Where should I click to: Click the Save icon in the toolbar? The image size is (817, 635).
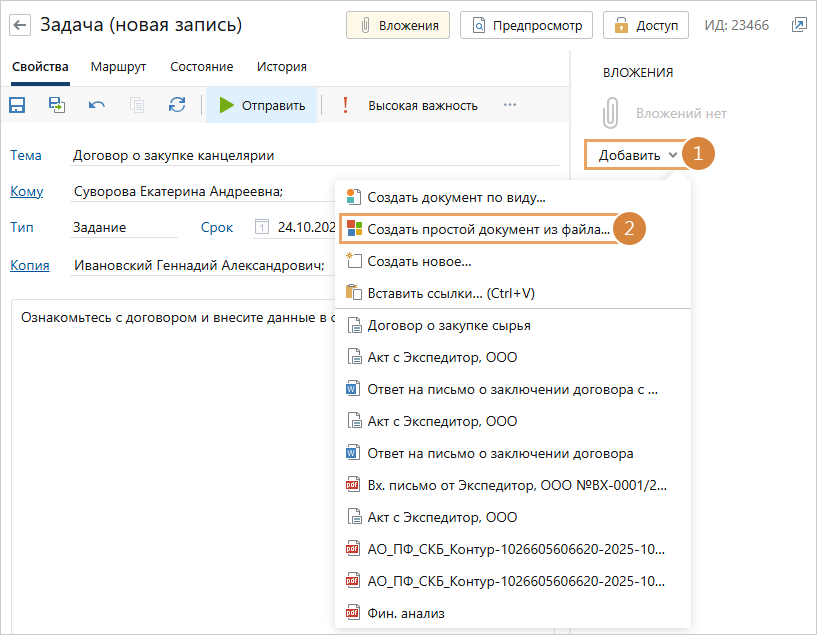pyautogui.click(x=18, y=105)
